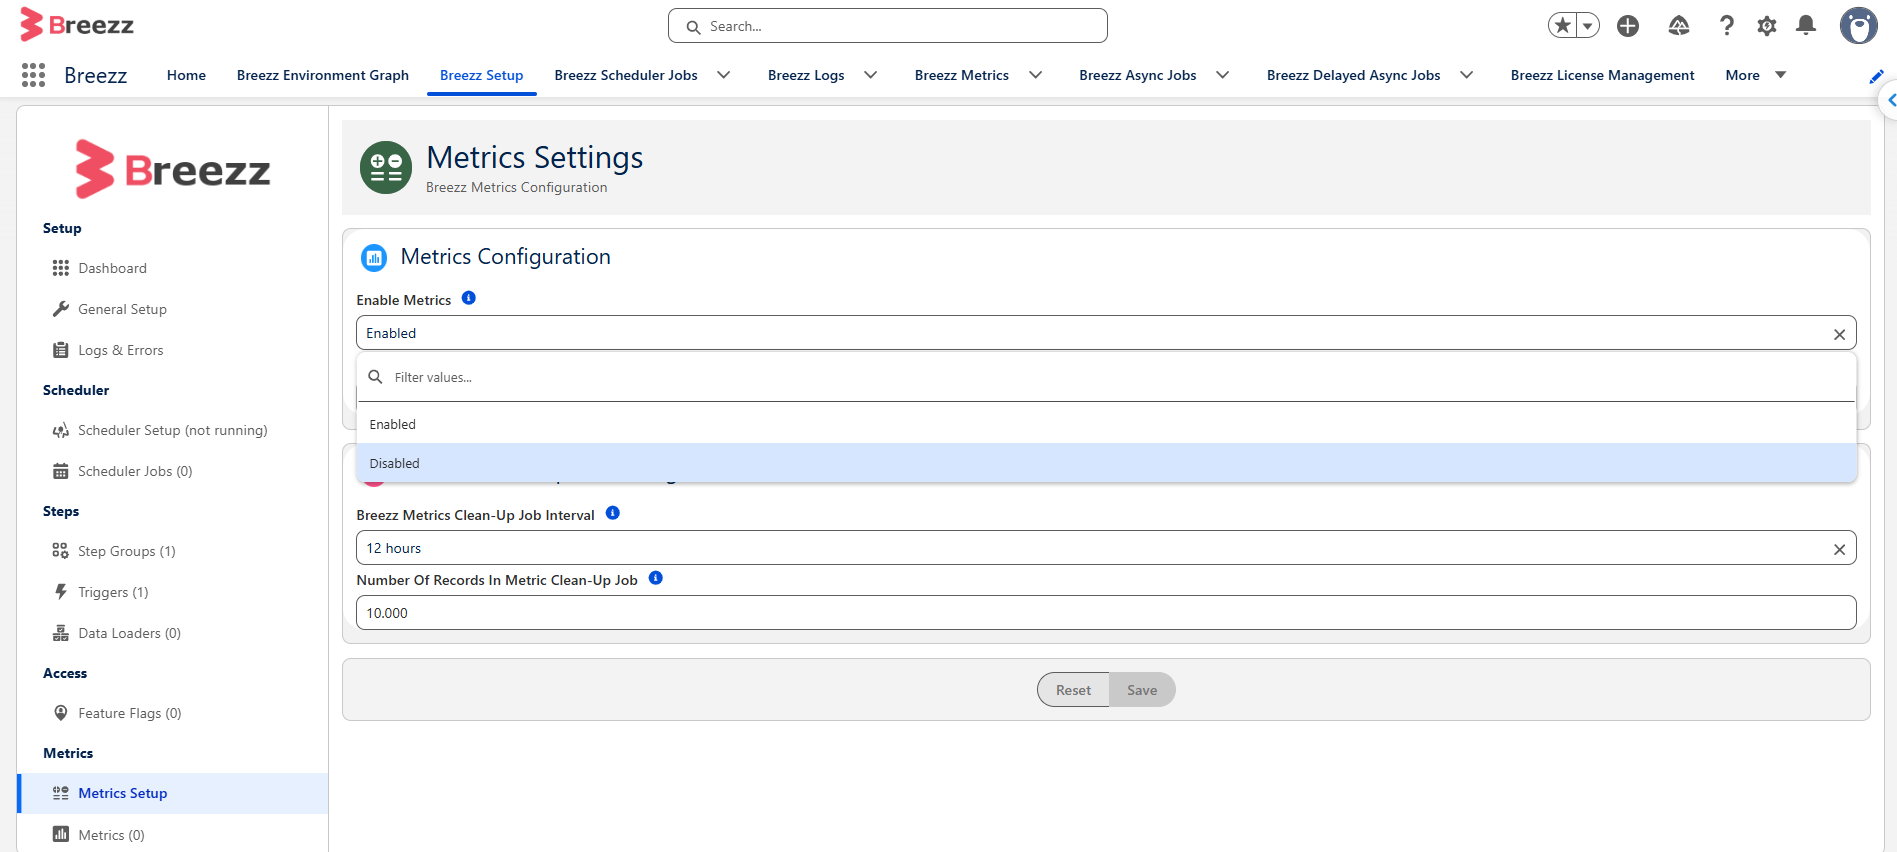1897x852 pixels.
Task: Click the Feature Flags pin icon
Action: 61,713
